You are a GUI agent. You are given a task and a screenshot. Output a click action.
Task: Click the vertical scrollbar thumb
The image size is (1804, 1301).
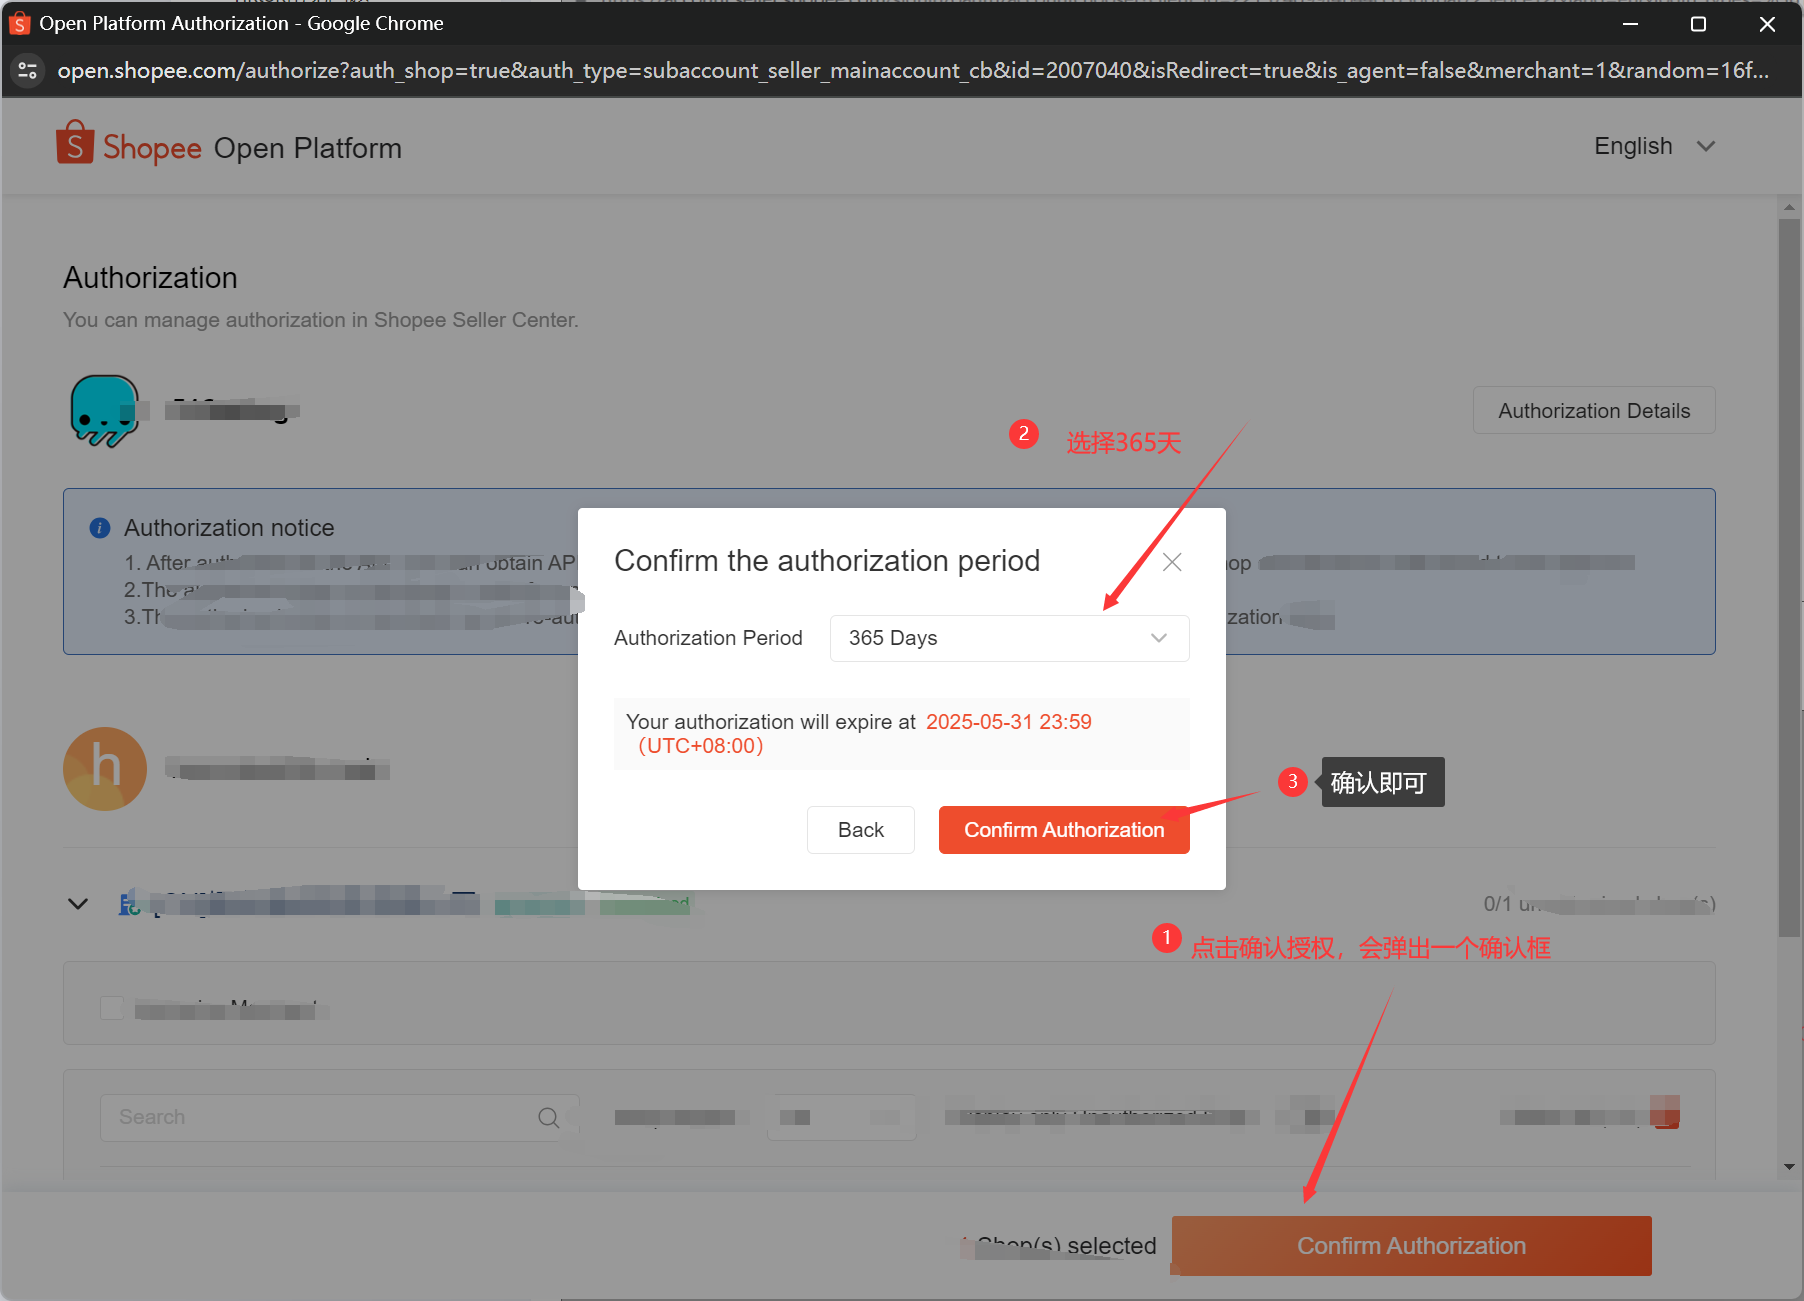1789,578
